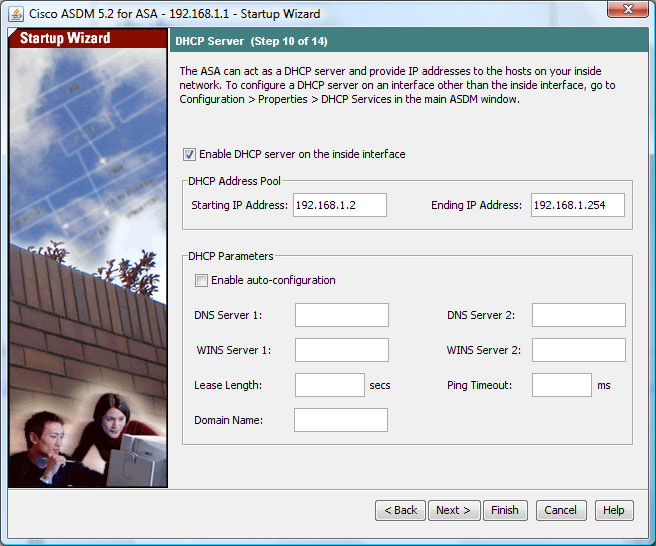
Task: Enable auto-configuration checkbox
Action: (x=201, y=280)
